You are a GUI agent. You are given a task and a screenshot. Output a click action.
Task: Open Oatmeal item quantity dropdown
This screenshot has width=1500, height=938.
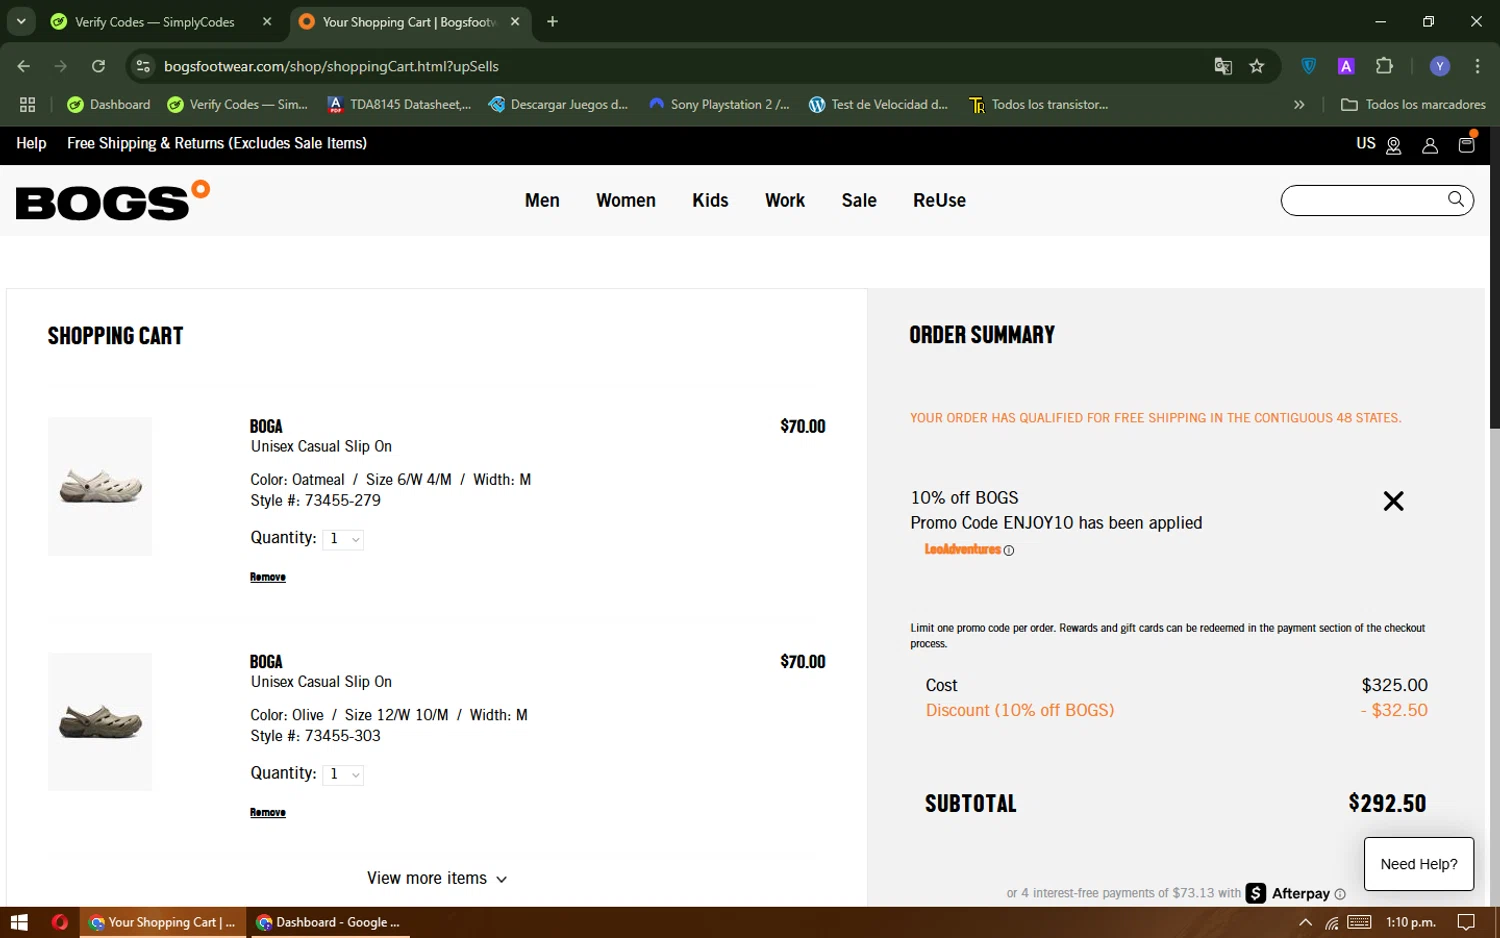coord(343,539)
